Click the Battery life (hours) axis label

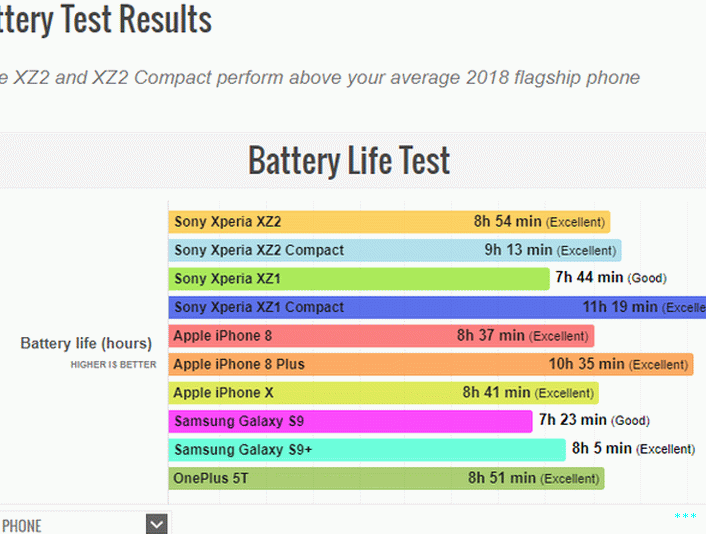86,344
